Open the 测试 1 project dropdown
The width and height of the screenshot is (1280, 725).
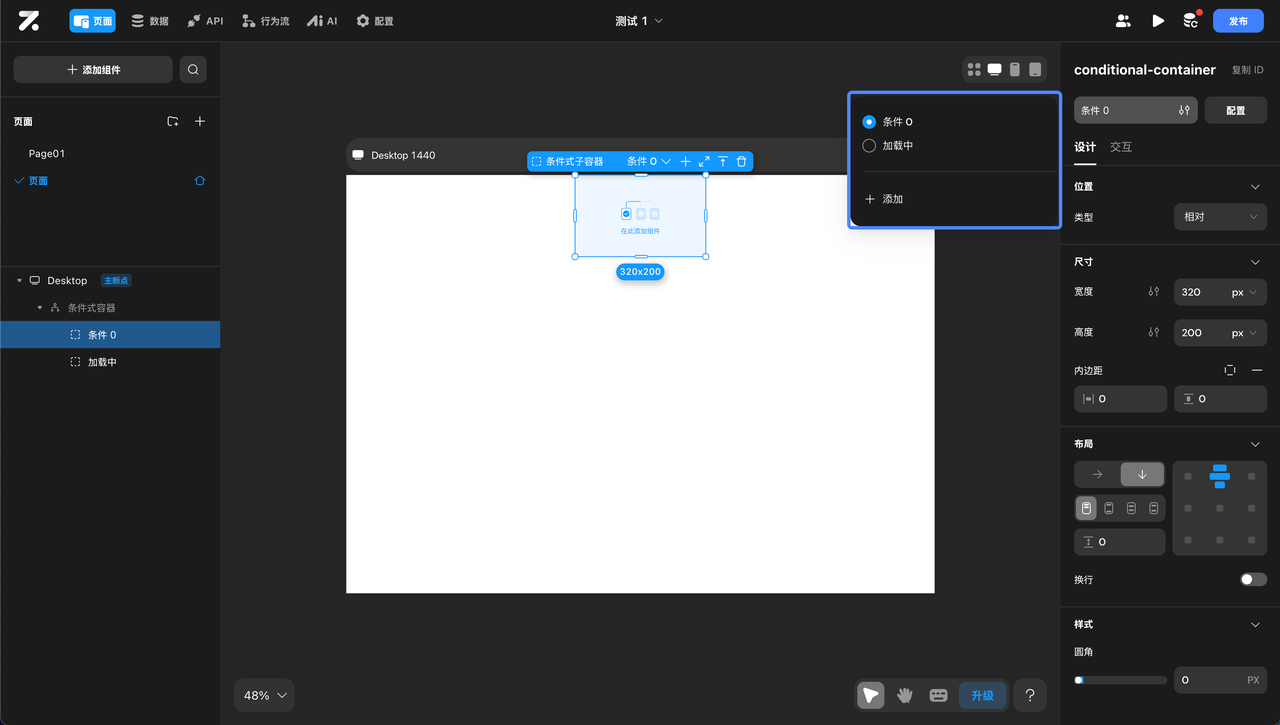click(x=639, y=21)
